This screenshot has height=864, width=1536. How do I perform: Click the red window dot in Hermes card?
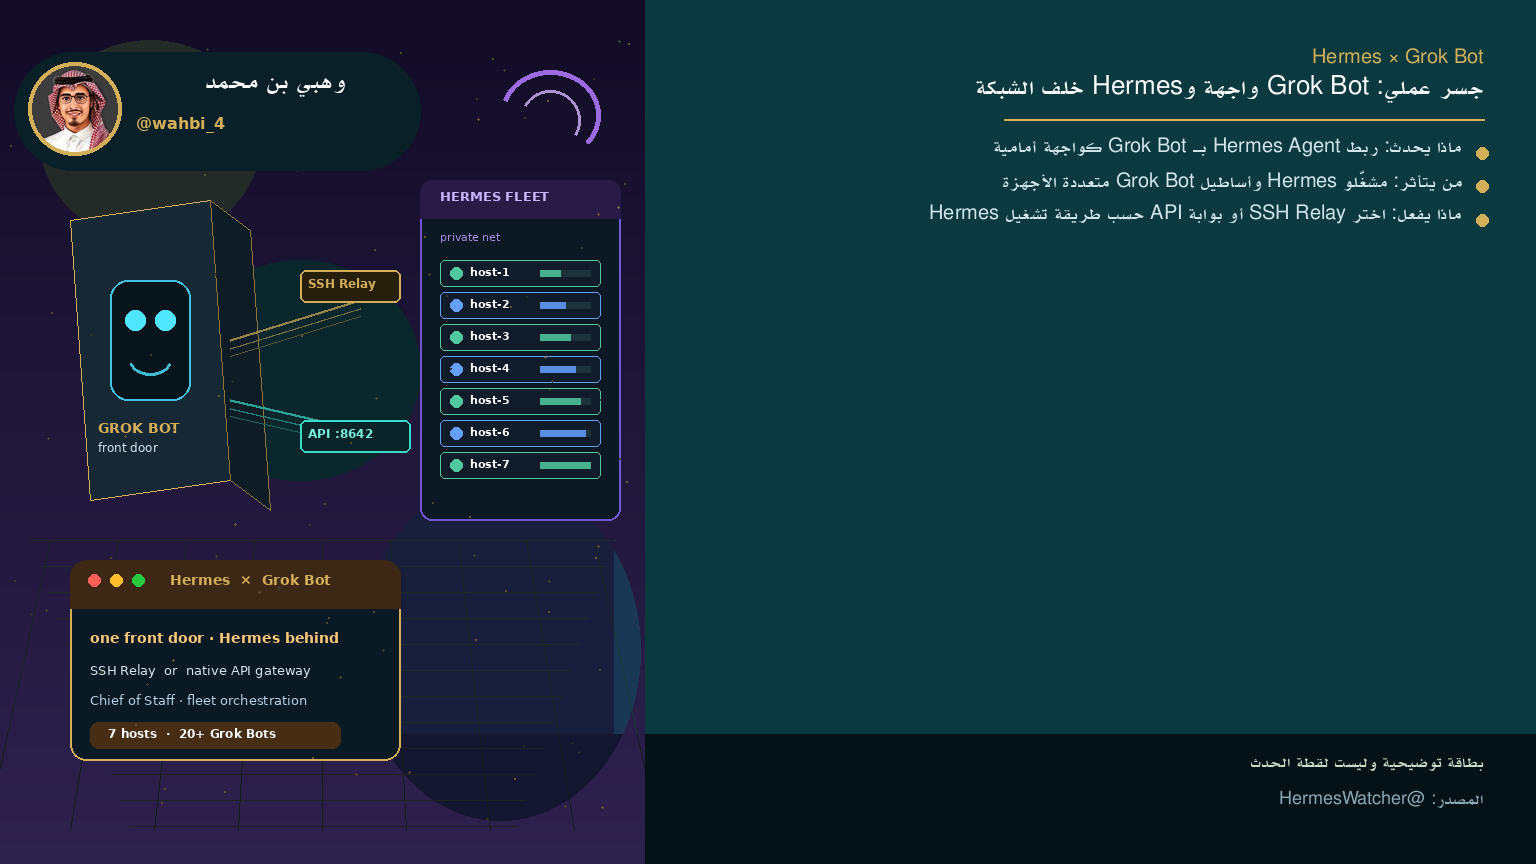(x=95, y=580)
